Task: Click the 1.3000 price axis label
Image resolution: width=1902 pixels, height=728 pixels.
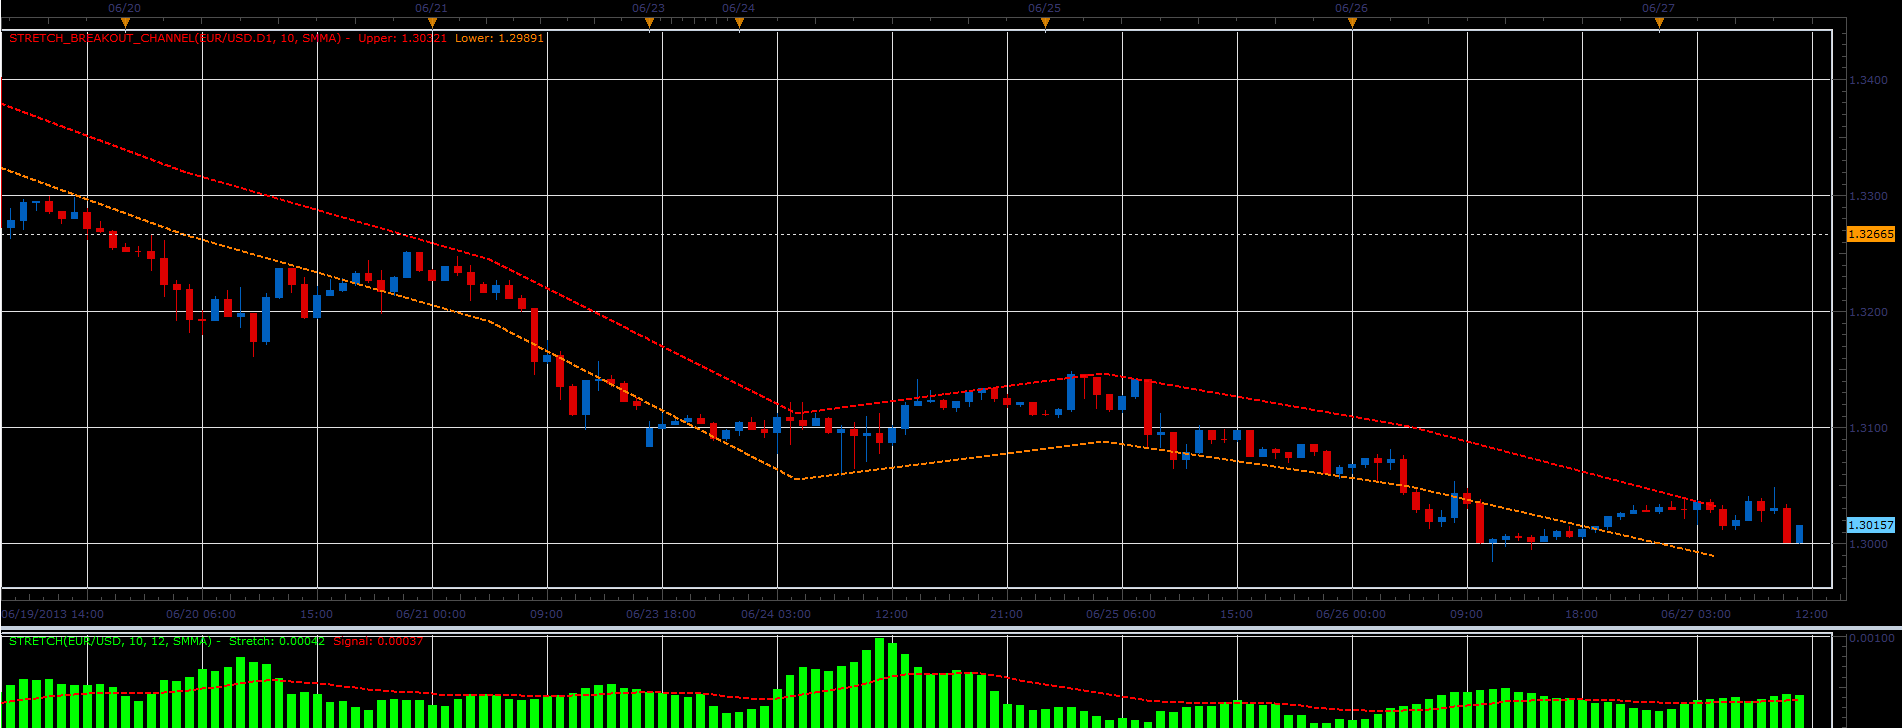Action: click(x=1869, y=544)
